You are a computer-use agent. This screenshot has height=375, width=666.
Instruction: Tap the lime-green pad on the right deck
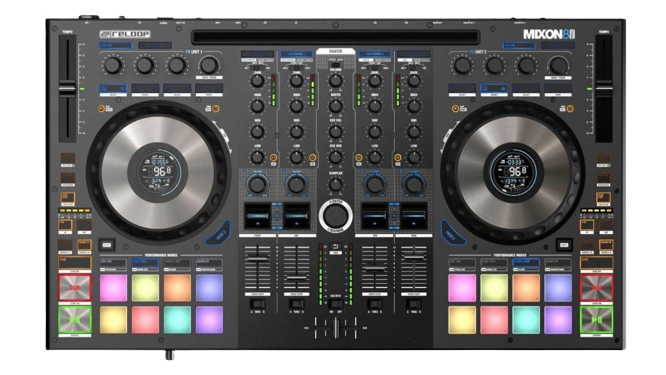pyautogui.click(x=494, y=288)
